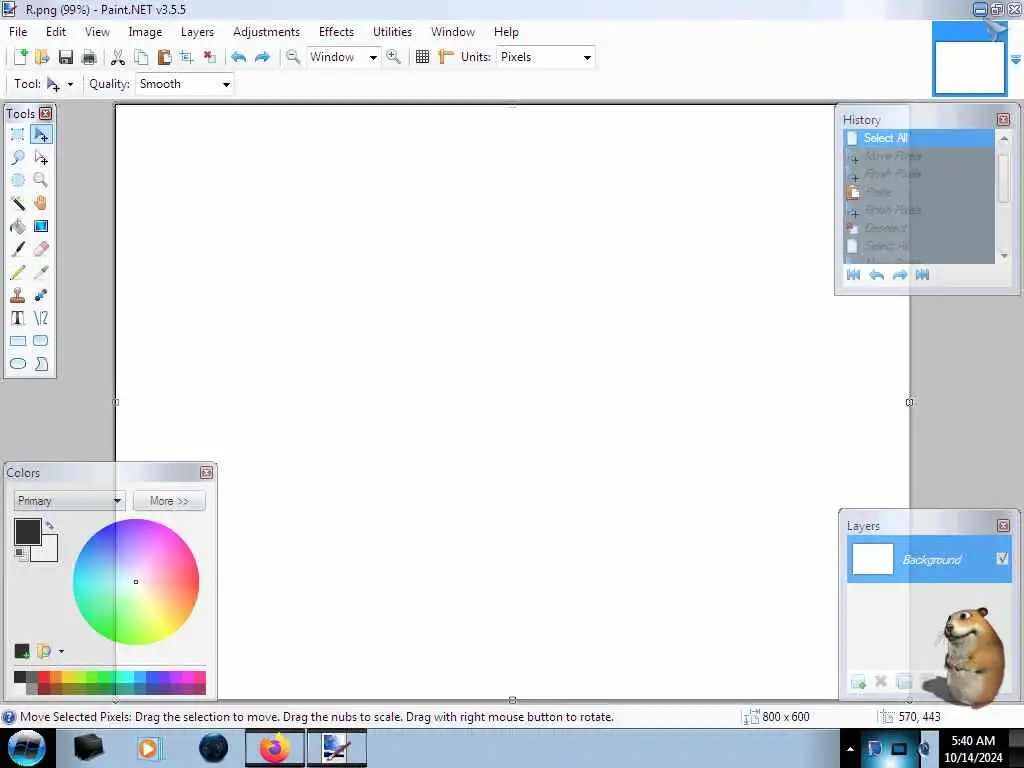The image size is (1024, 768).
Task: Click the secondary color white swatch
Action: pyautogui.click(x=47, y=552)
